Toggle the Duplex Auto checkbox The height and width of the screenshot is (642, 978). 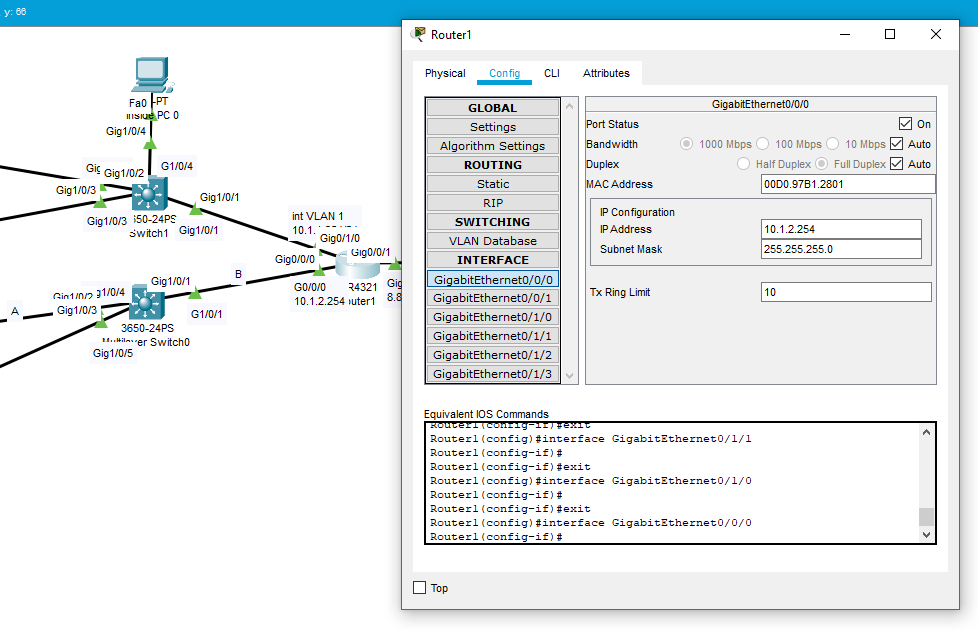tap(896, 163)
